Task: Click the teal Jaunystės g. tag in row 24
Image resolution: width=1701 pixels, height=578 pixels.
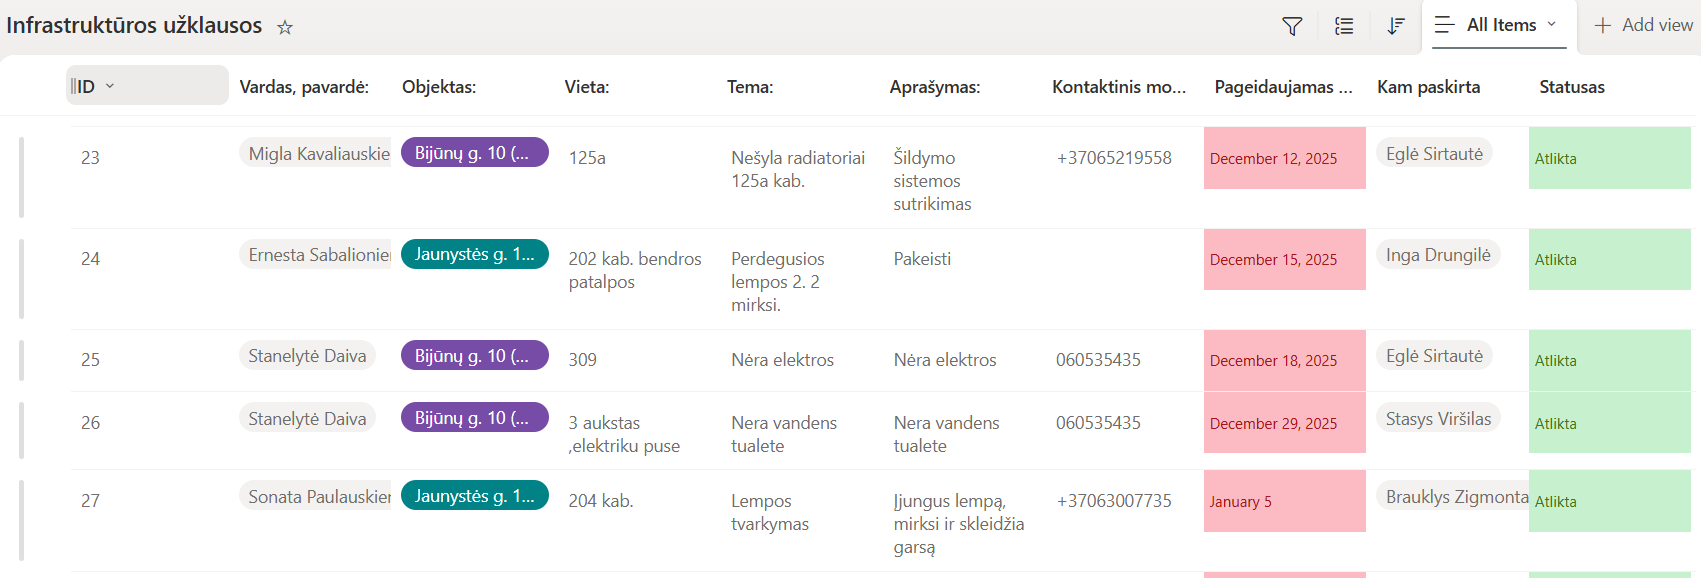Action: pos(475,254)
